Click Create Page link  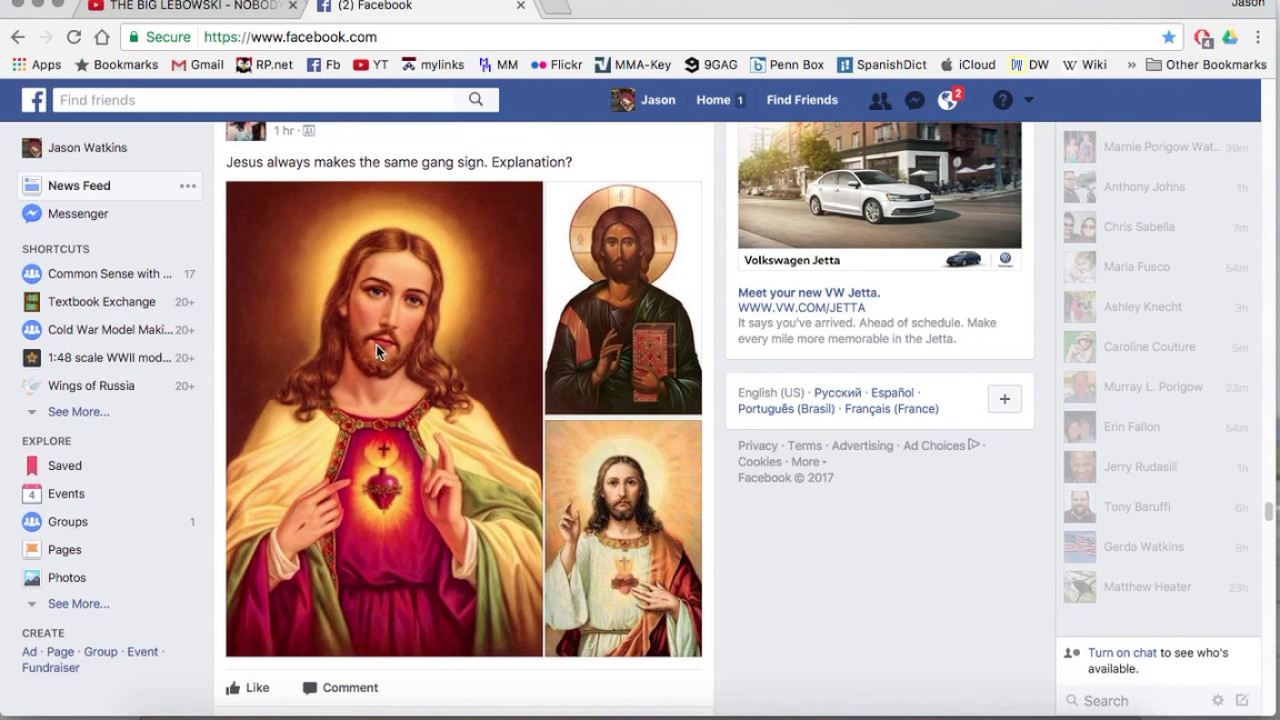coord(60,652)
